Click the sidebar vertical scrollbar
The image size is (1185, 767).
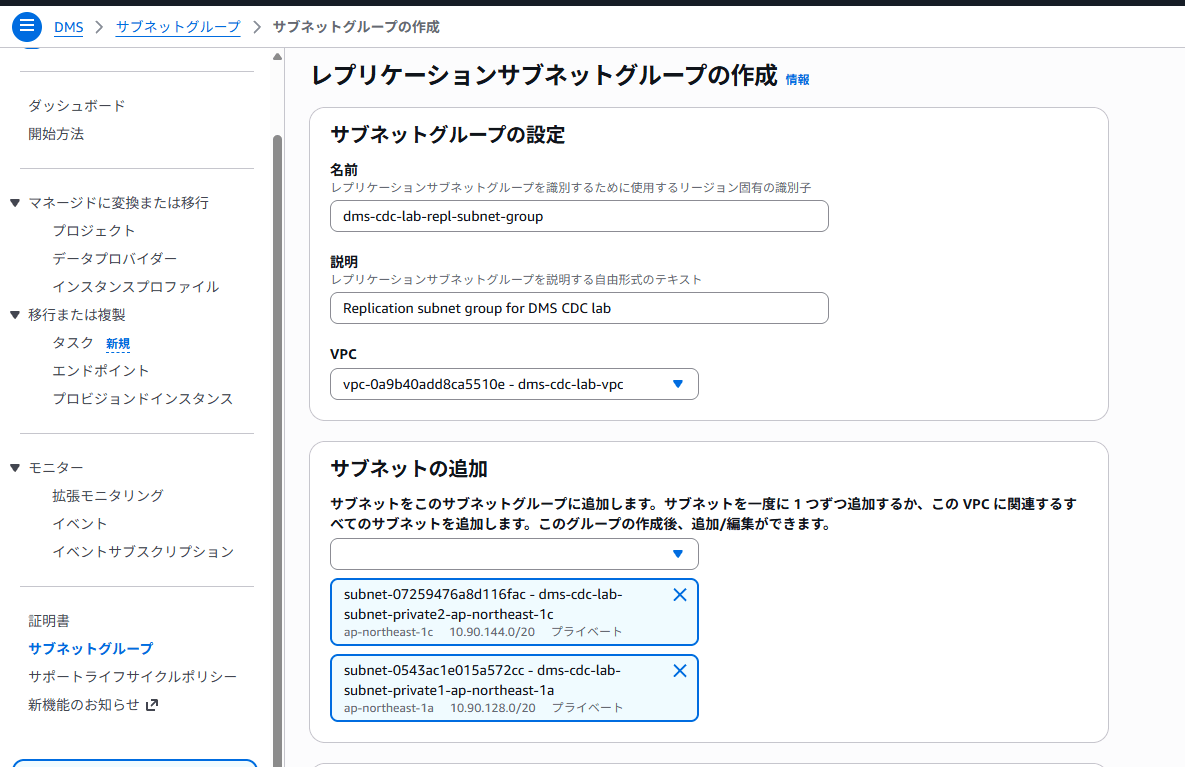(x=277, y=450)
